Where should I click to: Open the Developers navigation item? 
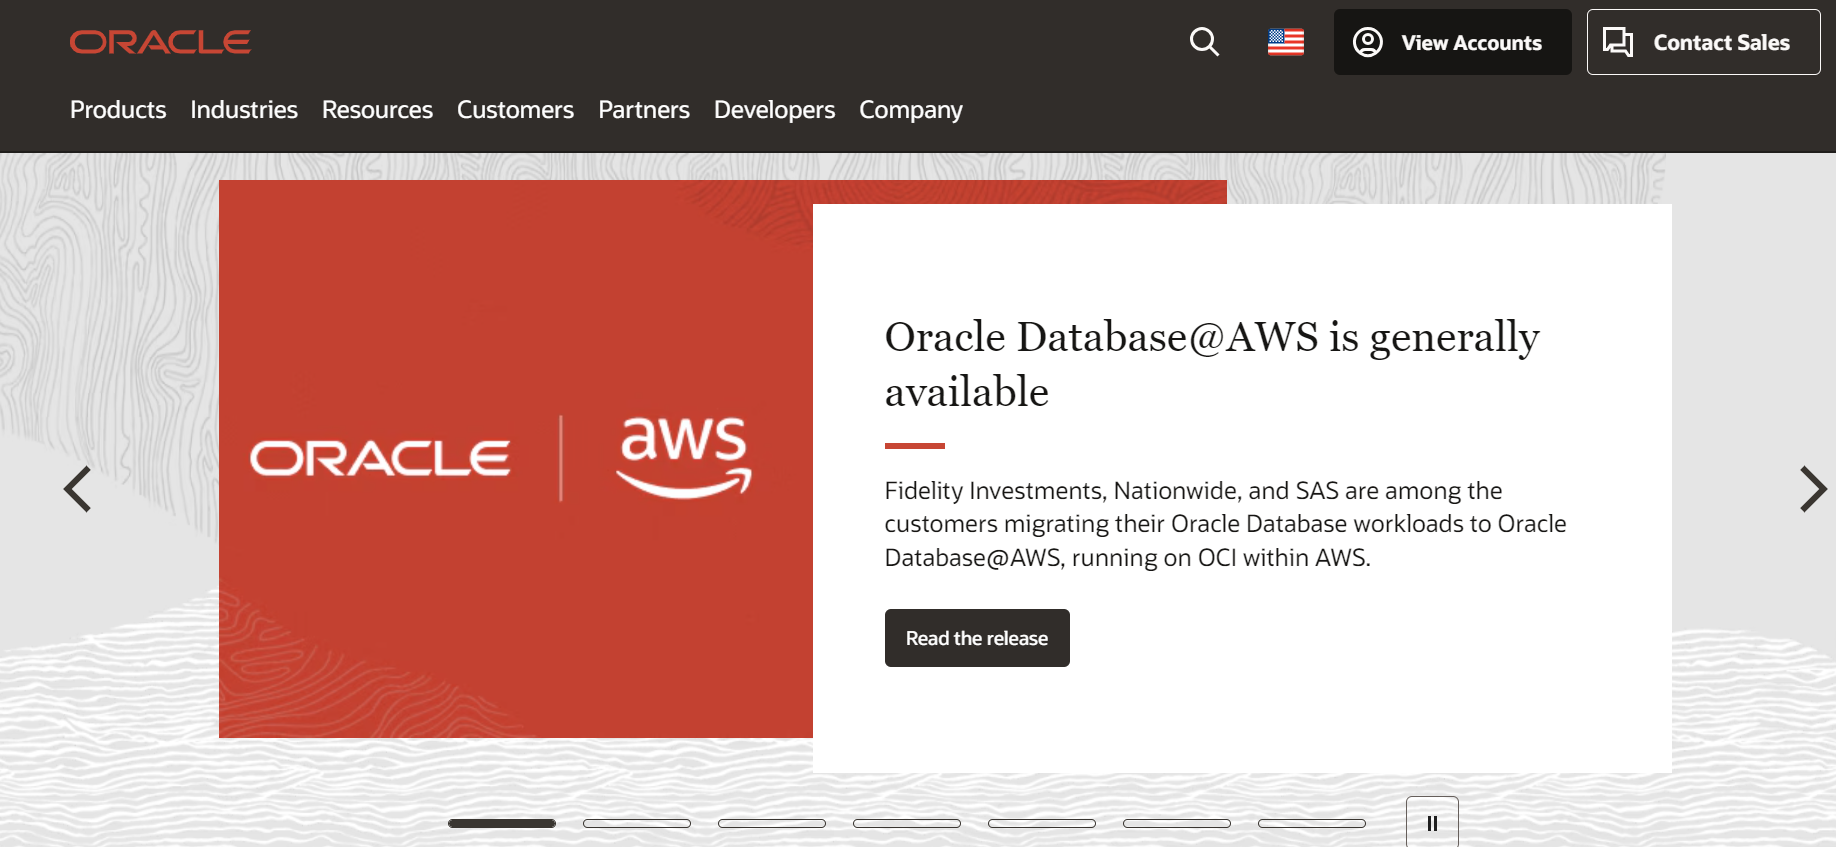(x=774, y=110)
